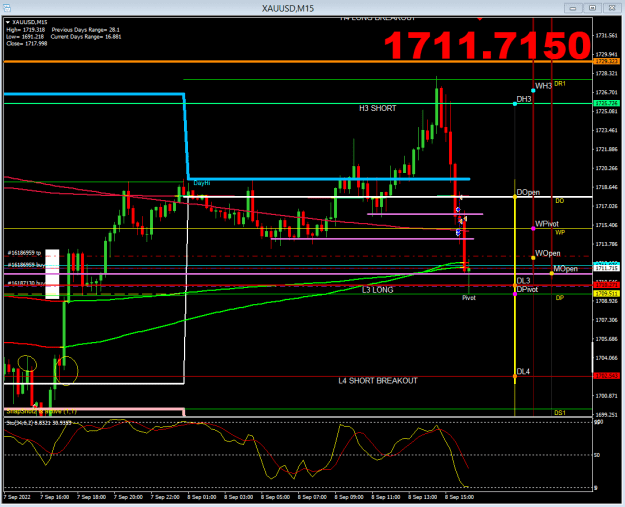Select the magenta DPivot marker dot
Screen dimensions: 625x507
click(x=515, y=294)
